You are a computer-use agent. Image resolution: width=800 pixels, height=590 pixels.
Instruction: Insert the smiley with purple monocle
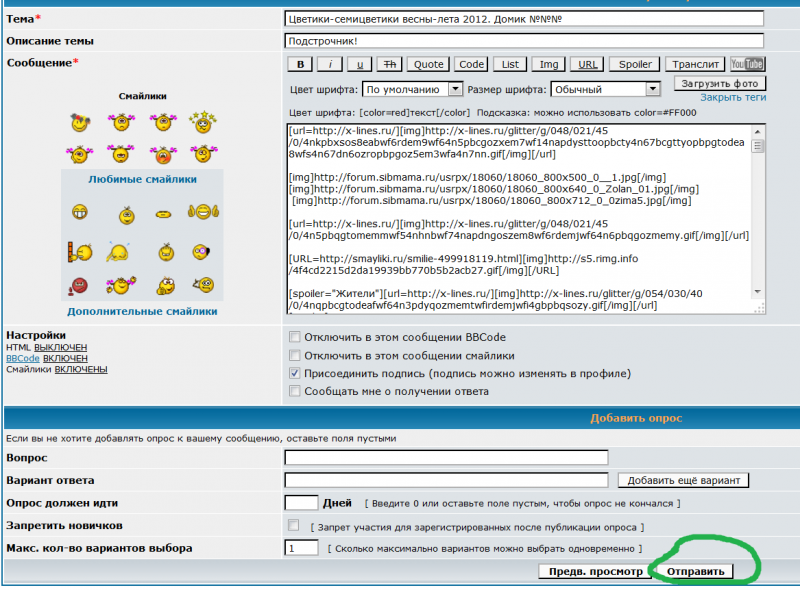point(201,252)
